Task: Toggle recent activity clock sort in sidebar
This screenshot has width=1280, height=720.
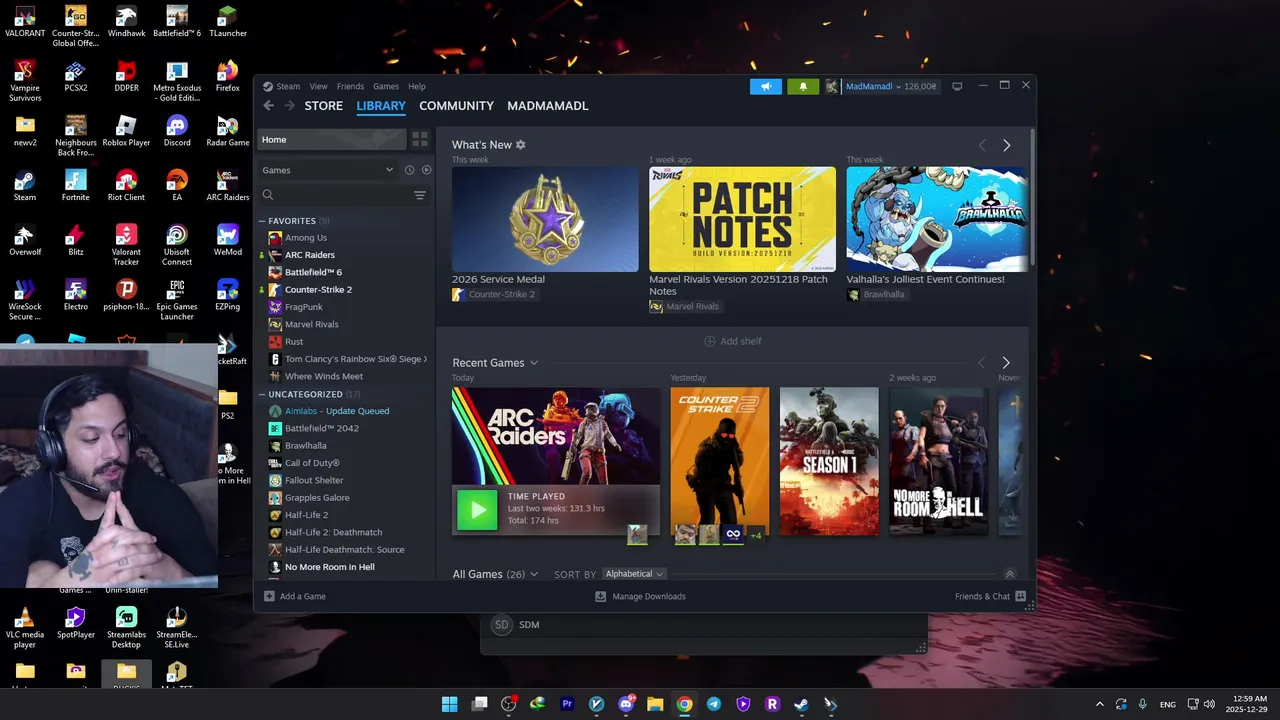Action: [409, 170]
